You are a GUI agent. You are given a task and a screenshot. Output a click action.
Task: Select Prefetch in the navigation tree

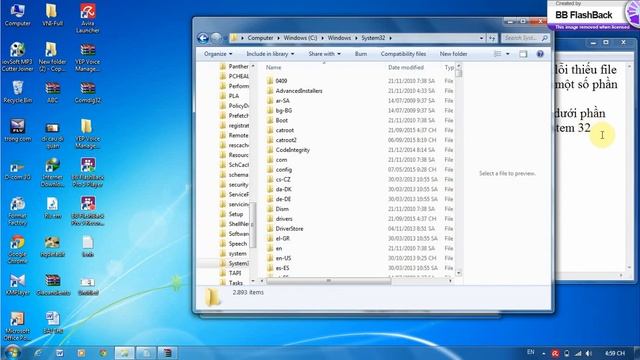[238, 116]
